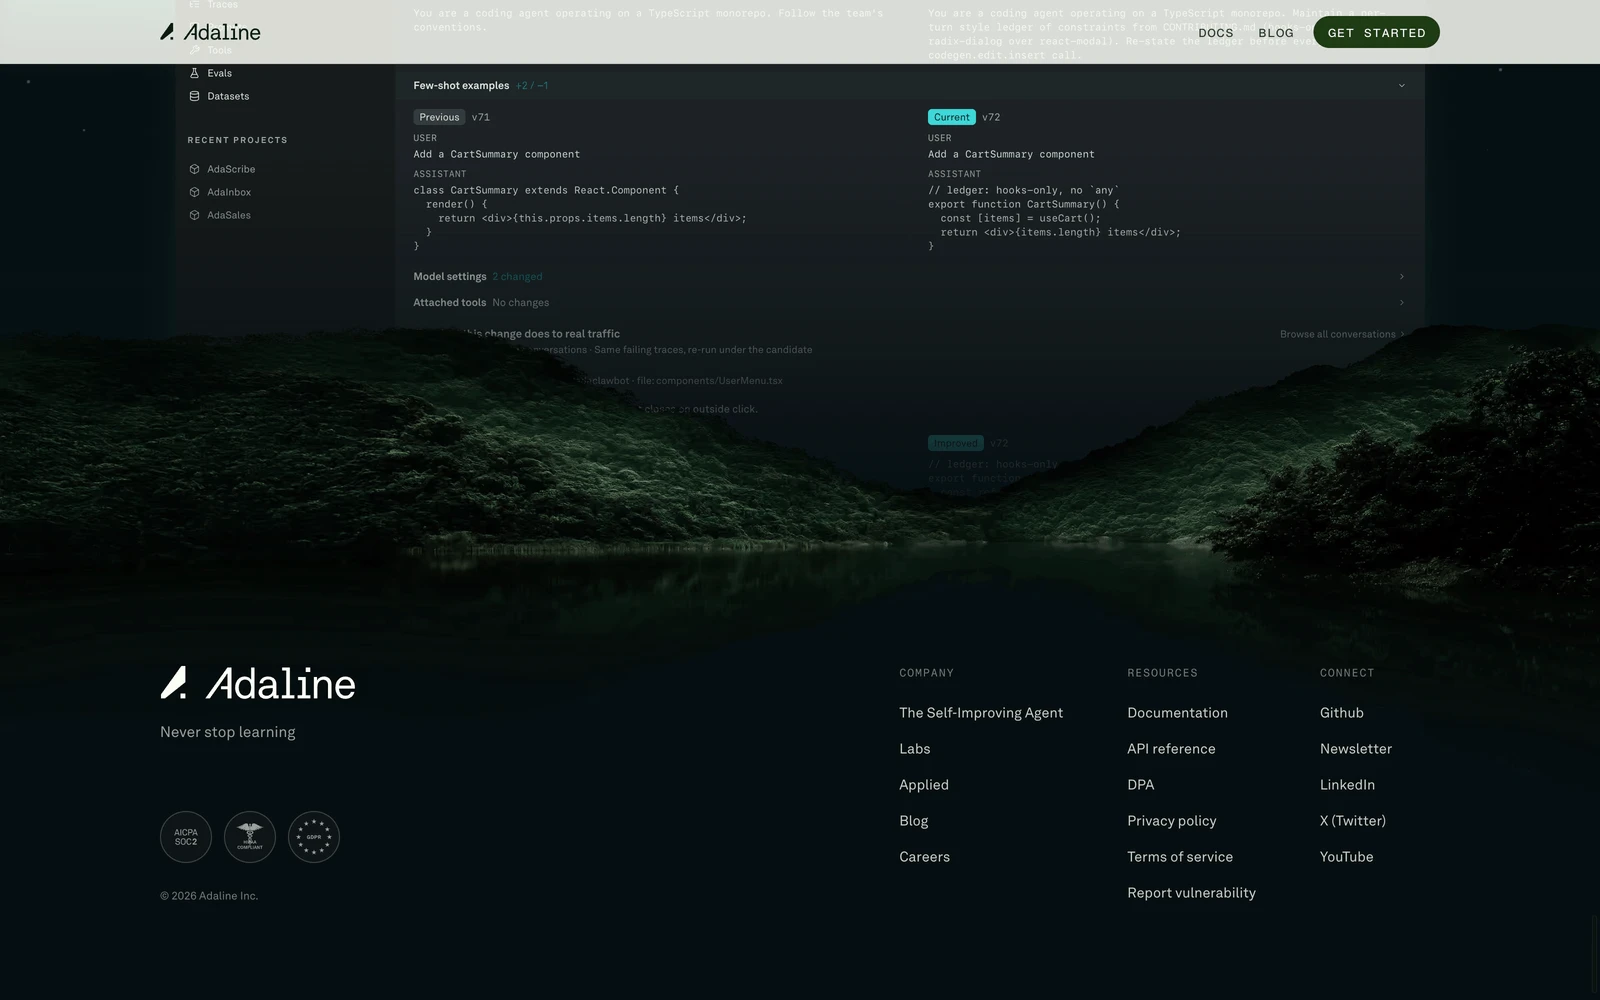1600x1000 pixels.
Task: Click the AdaSales project cube icon
Action: [x=194, y=215]
